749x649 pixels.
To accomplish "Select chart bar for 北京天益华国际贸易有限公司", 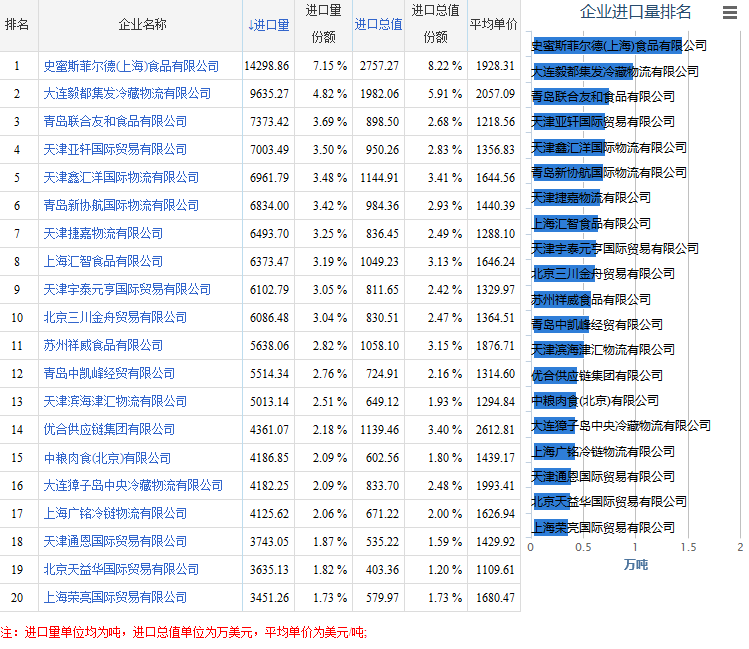I will point(552,501).
